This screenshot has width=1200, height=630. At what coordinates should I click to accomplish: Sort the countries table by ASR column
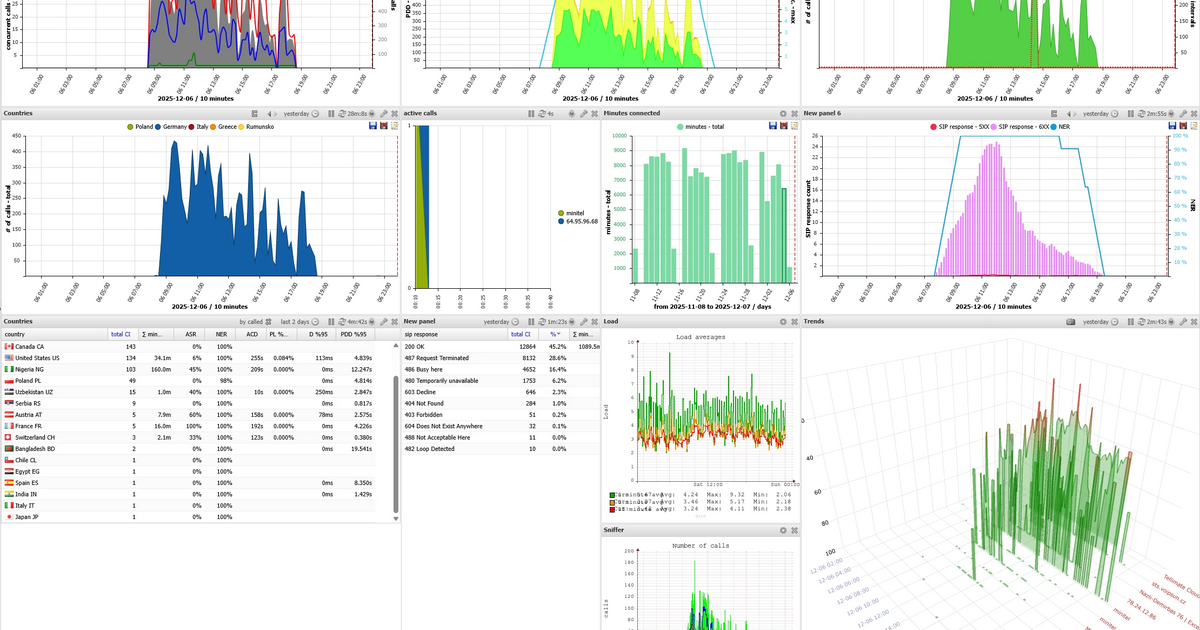[191, 334]
